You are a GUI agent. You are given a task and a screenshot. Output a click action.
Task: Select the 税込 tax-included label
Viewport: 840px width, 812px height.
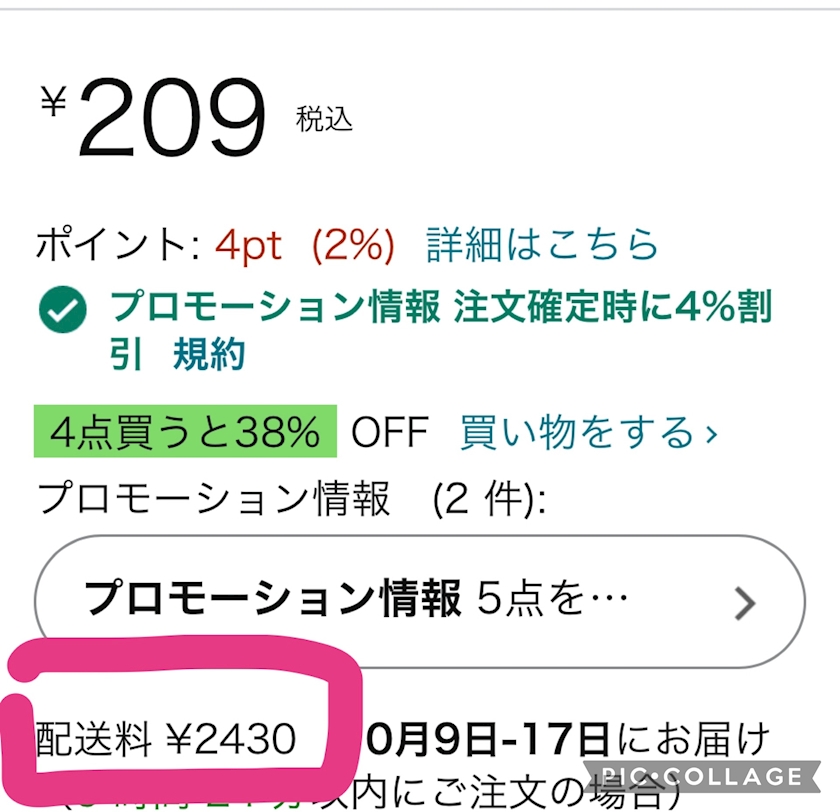coord(324,119)
